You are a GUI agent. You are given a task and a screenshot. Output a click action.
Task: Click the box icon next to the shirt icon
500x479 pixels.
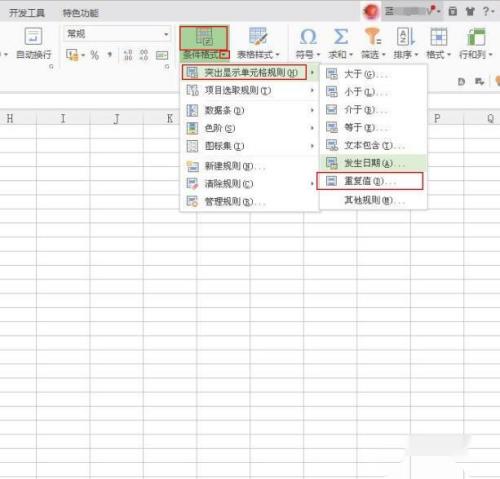tap(453, 11)
